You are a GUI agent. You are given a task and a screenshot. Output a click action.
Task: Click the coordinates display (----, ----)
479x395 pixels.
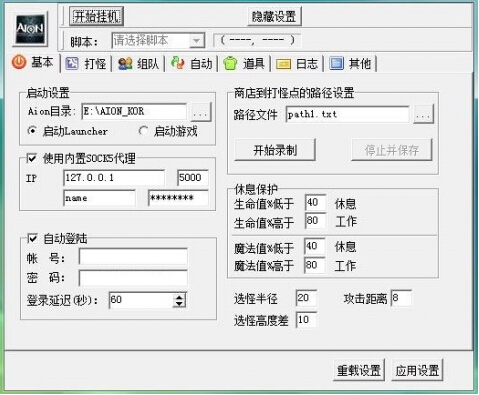(x=257, y=41)
